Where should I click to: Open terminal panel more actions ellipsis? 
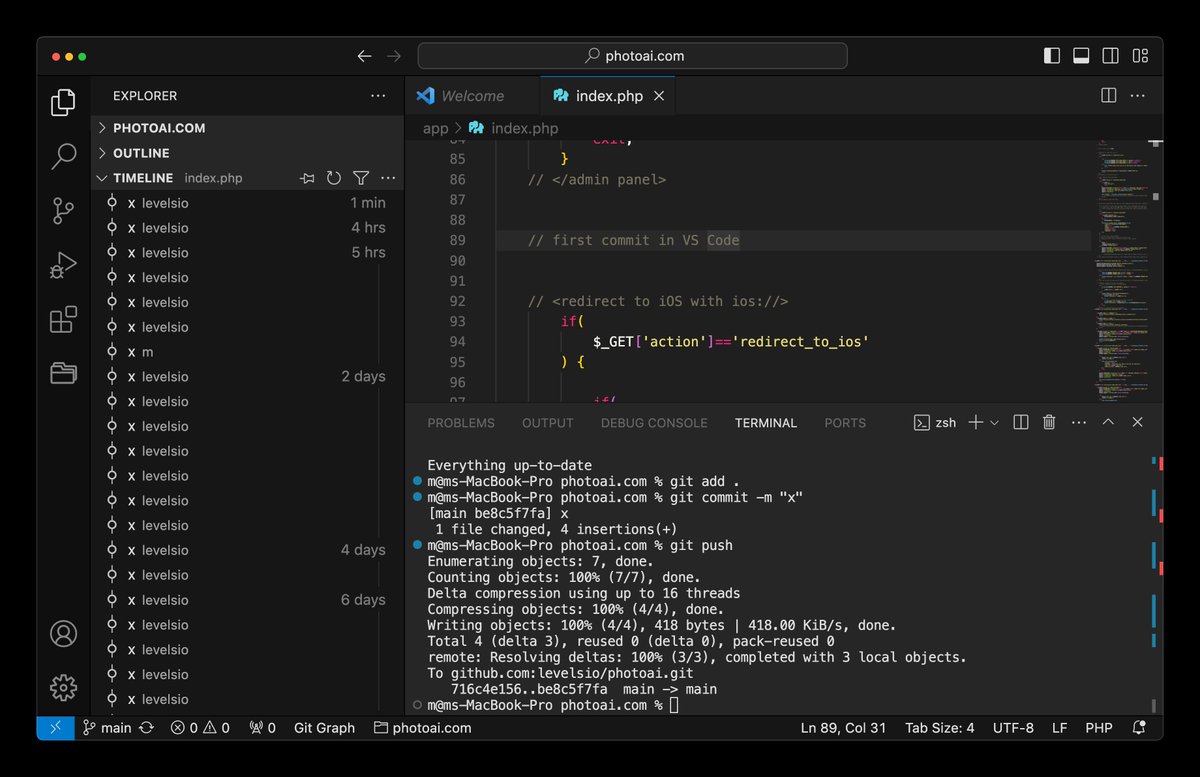[1078, 423]
